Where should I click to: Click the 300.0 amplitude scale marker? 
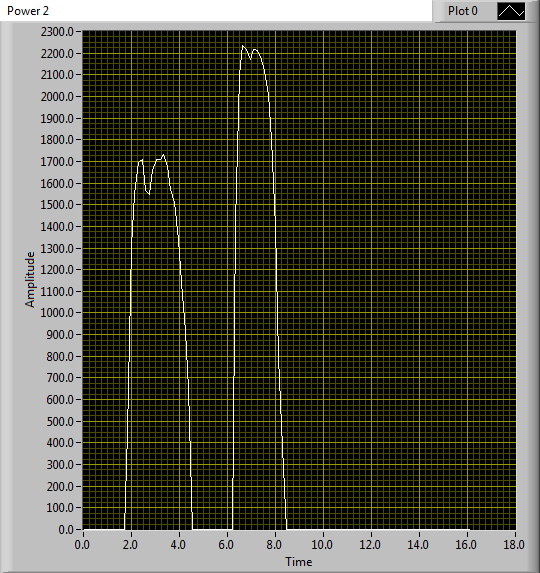tap(60, 464)
